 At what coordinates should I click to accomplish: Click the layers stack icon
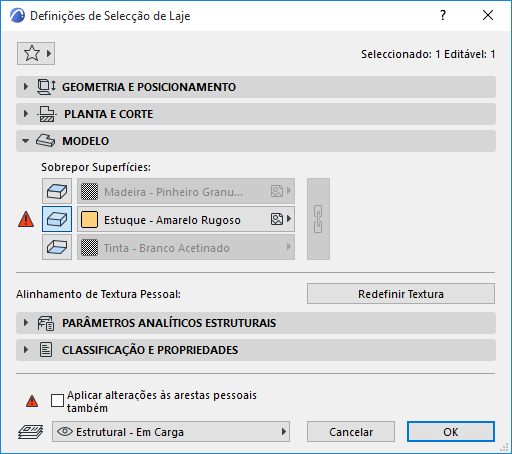click(x=30, y=432)
